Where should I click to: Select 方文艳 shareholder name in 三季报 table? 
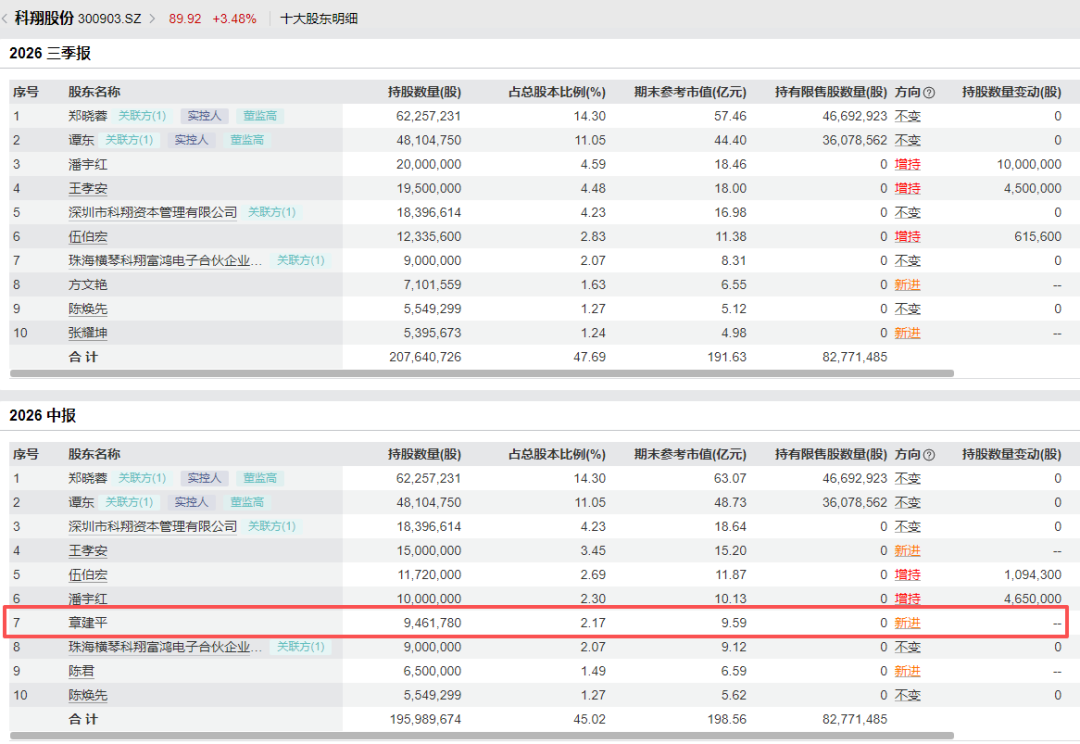[87, 285]
